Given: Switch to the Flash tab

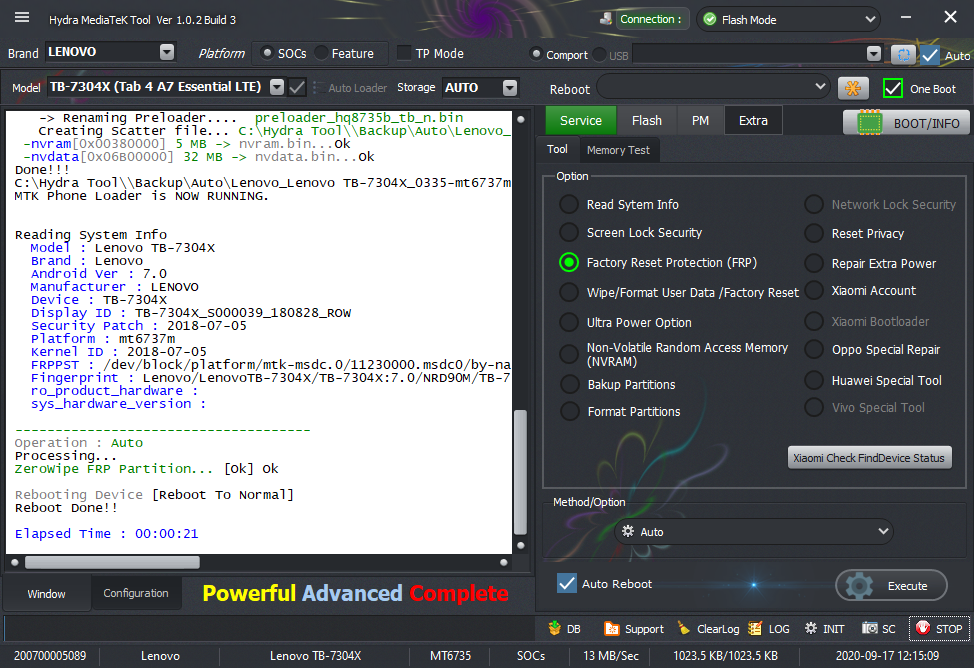Looking at the screenshot, I should click(x=647, y=121).
